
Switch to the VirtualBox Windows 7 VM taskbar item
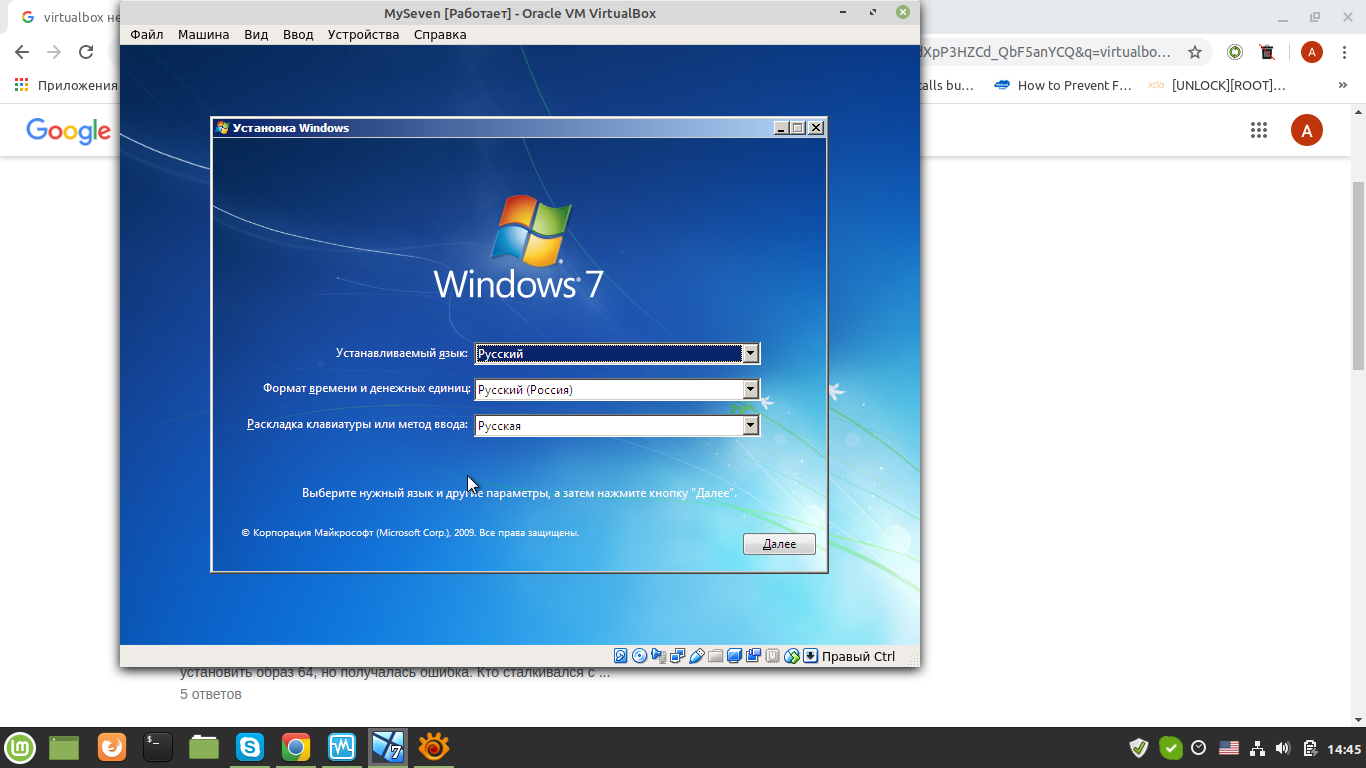[x=388, y=747]
